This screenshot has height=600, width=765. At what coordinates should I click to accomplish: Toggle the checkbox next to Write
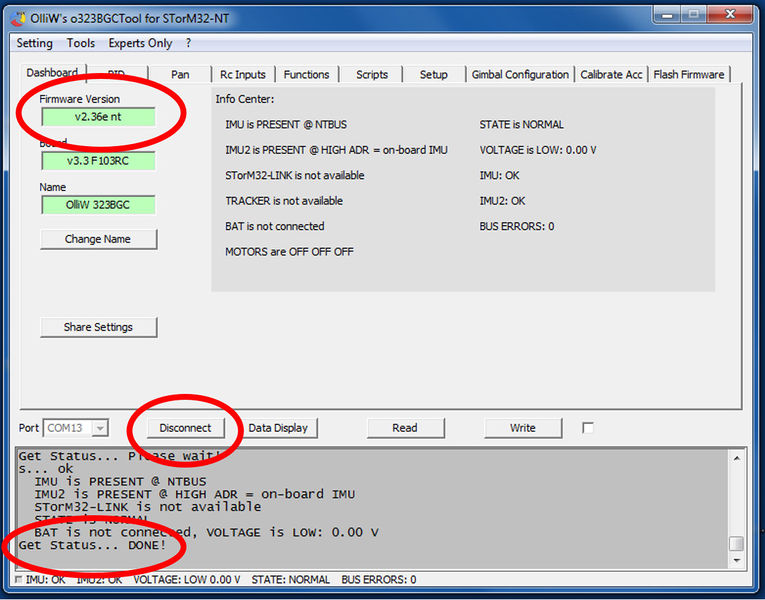tap(588, 428)
